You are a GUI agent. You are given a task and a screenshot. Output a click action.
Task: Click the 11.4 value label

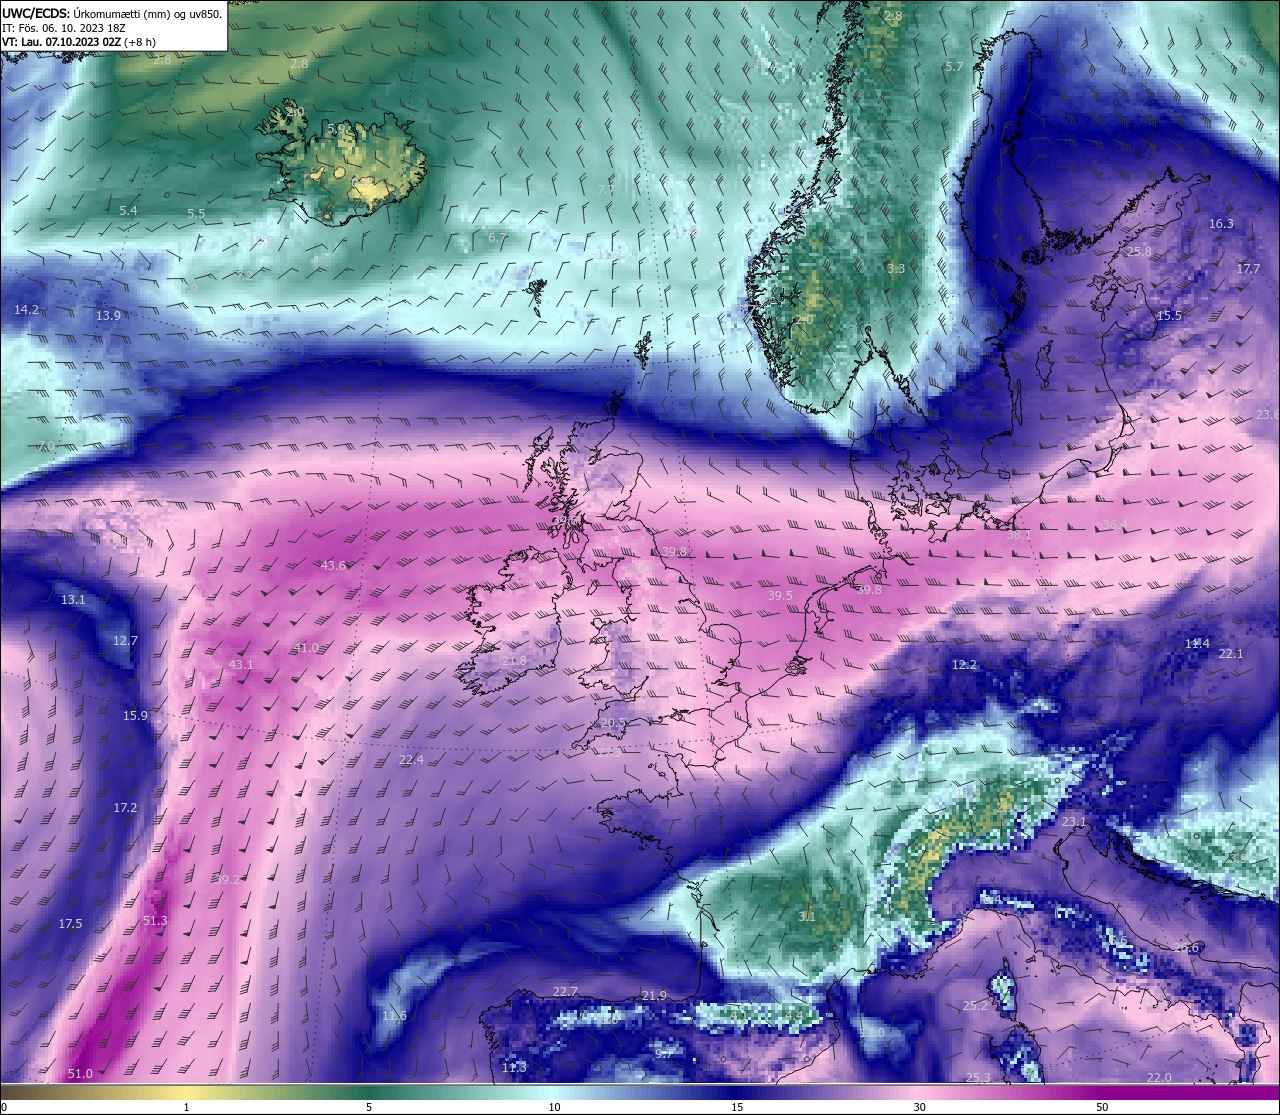(1197, 644)
